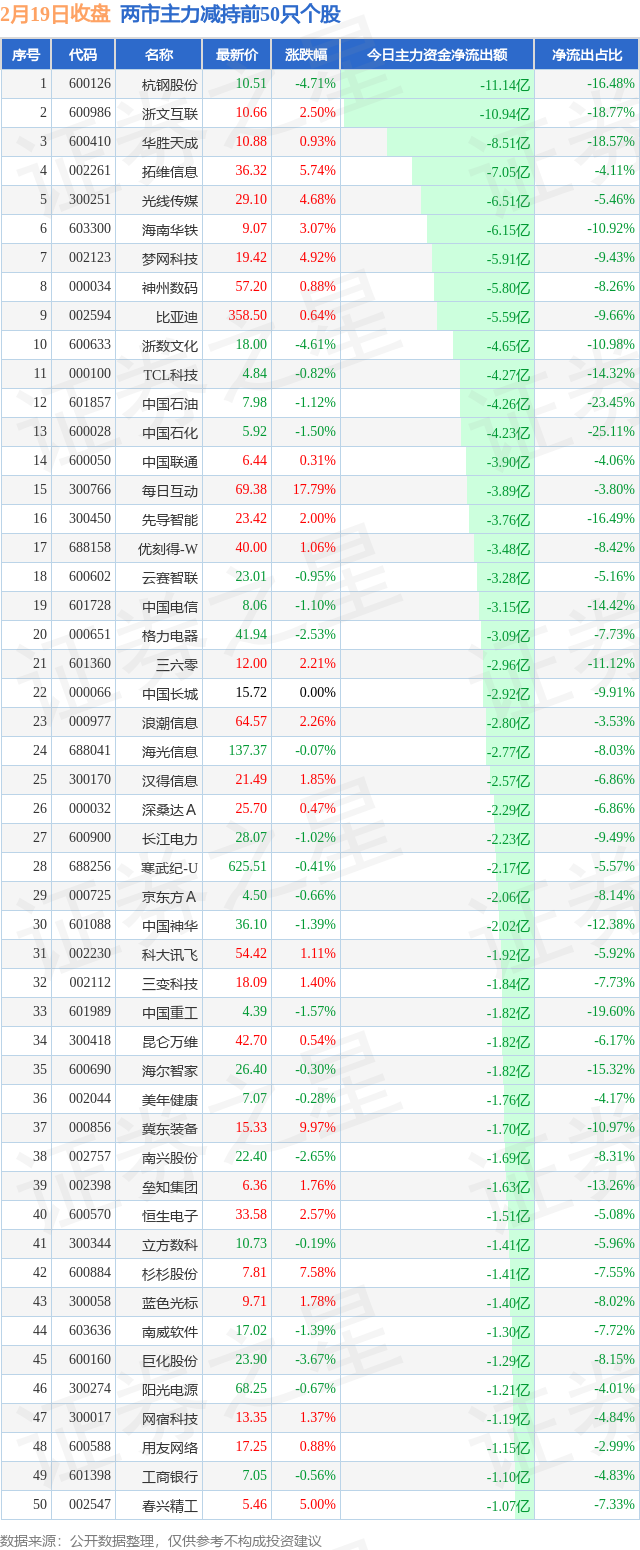Click on 优刻得-W name cell
This screenshot has width=640, height=1550.
pos(168,549)
